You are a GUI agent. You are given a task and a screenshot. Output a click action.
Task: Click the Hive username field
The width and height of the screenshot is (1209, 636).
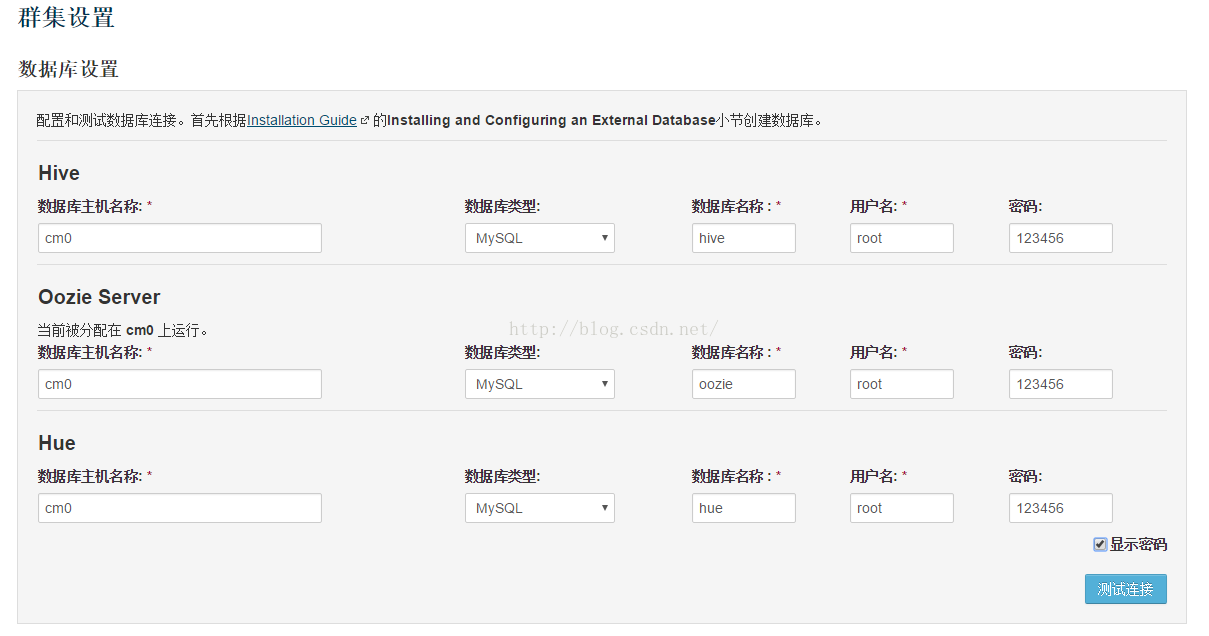click(x=901, y=238)
